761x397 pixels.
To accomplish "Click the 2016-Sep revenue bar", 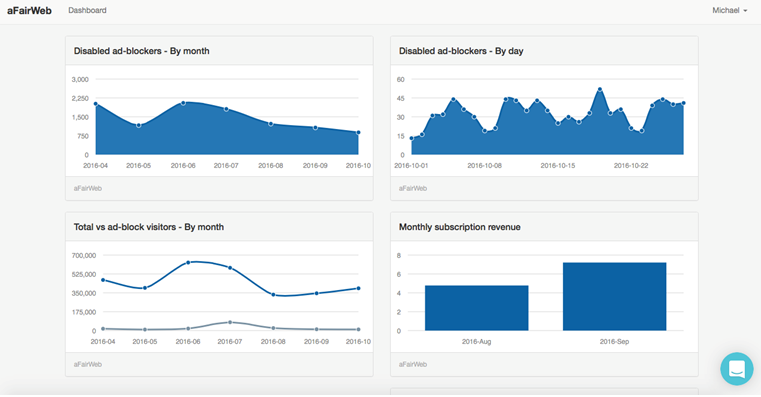I will [614, 297].
